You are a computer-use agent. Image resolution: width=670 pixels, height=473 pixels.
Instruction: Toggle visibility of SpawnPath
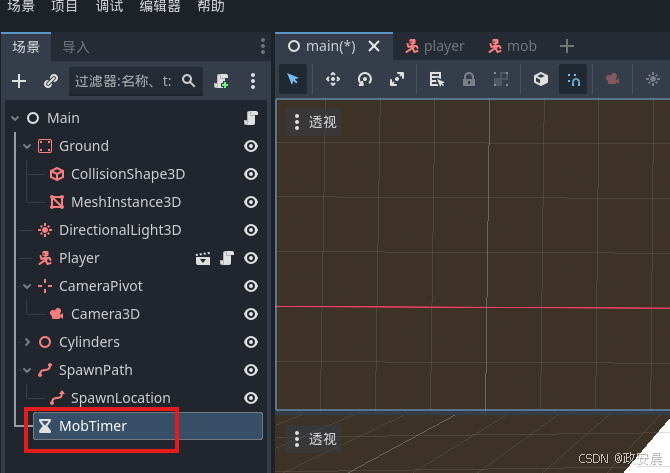pos(251,370)
